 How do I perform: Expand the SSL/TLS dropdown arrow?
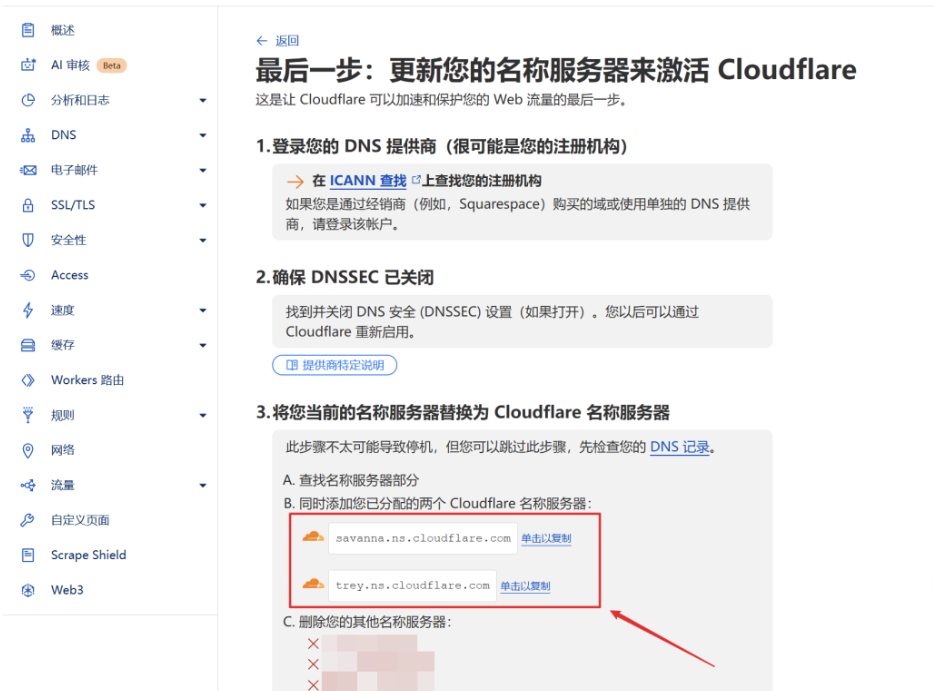pyautogui.click(x=203, y=206)
